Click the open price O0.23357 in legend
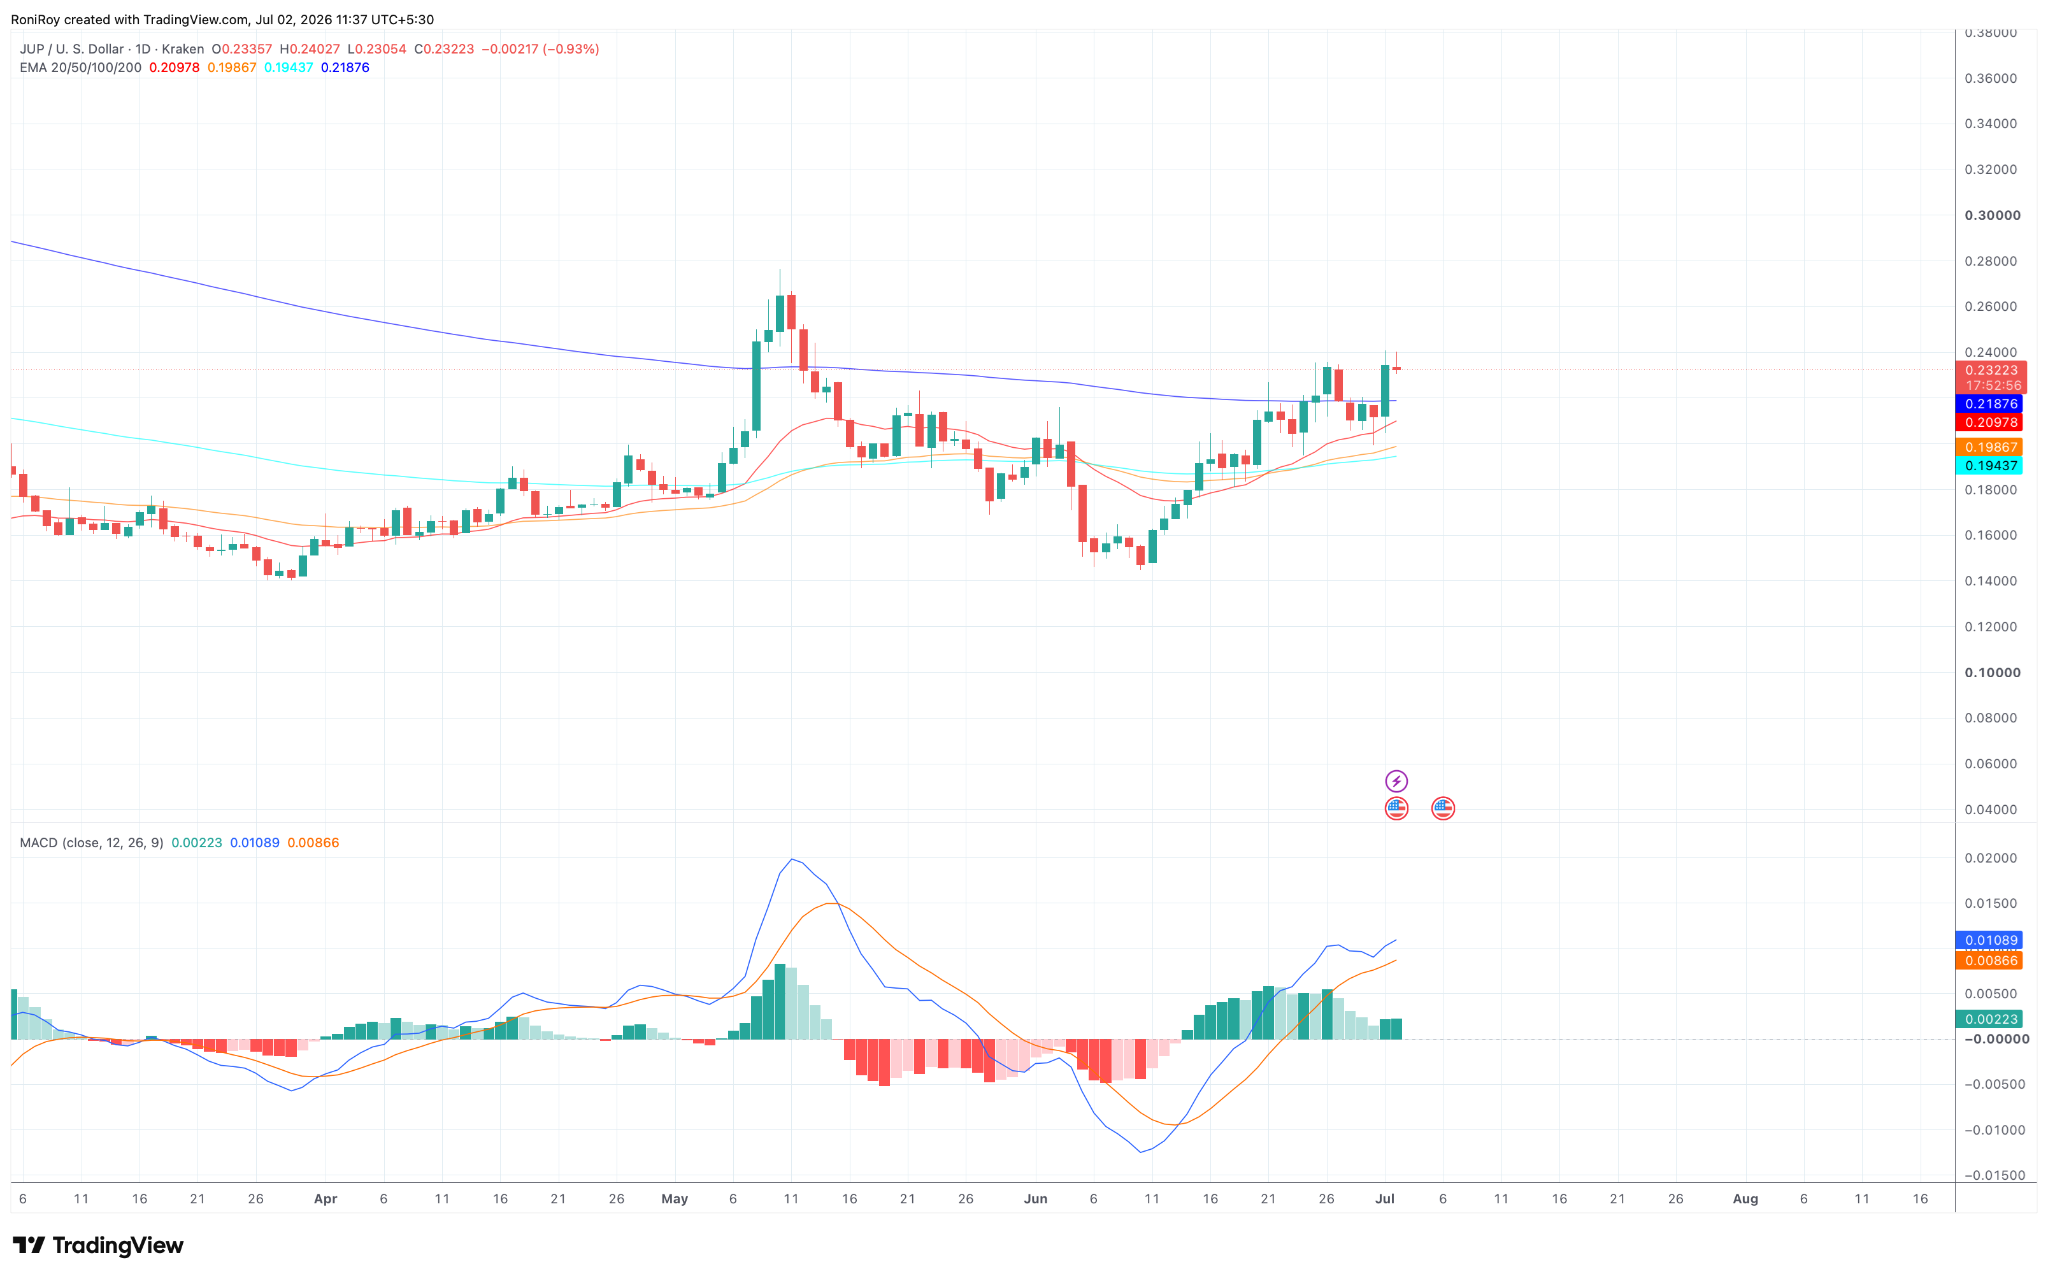The height and width of the screenshot is (1278, 2048). (242, 49)
